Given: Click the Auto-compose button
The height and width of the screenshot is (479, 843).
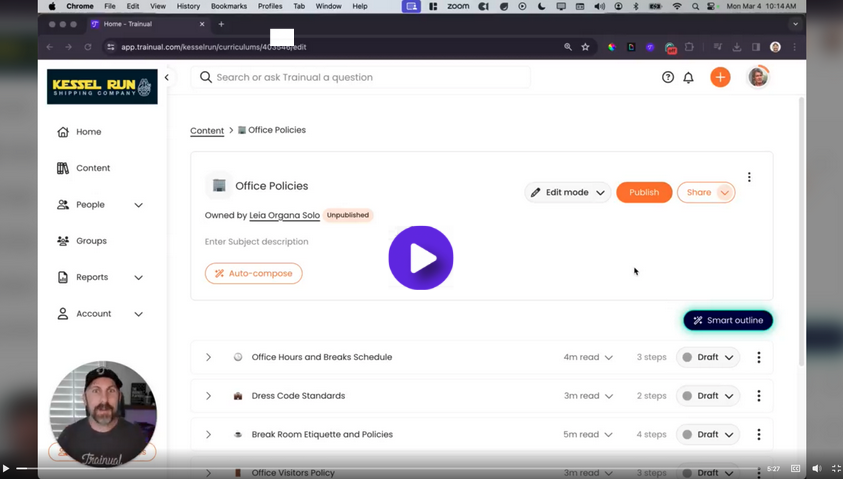Looking at the screenshot, I should 253,273.
